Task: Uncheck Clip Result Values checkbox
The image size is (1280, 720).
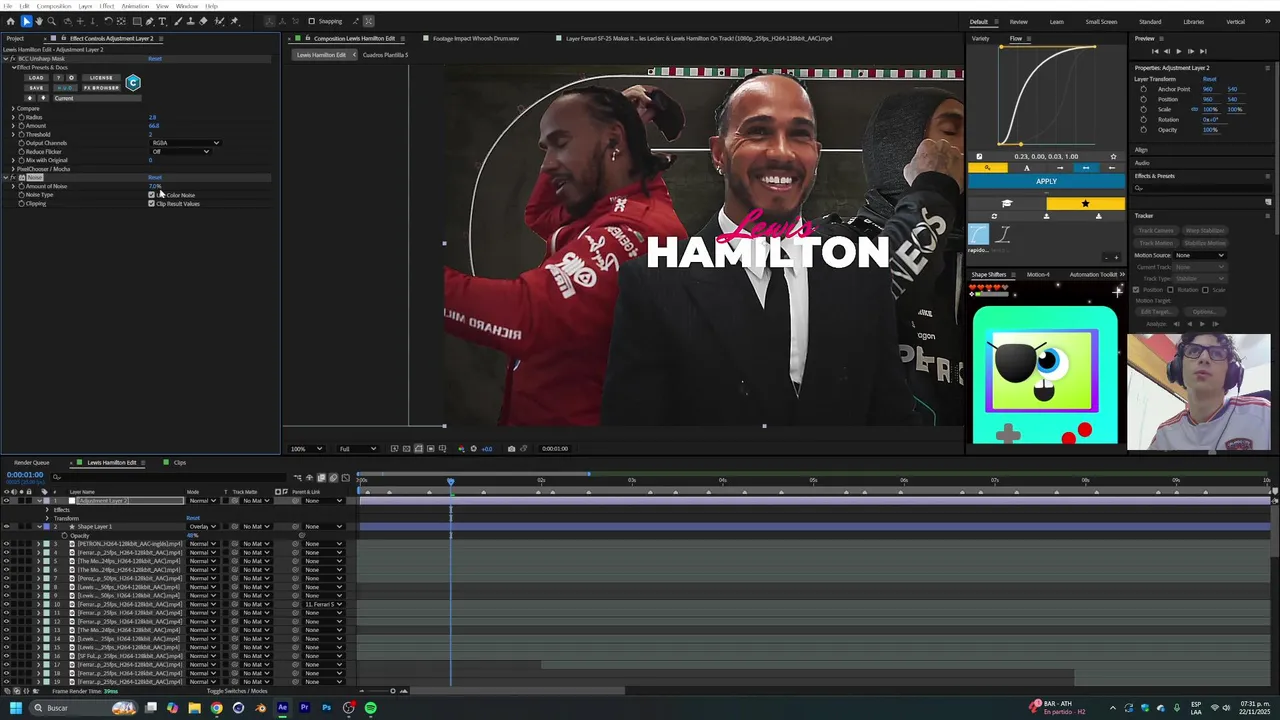Action: 152,203
